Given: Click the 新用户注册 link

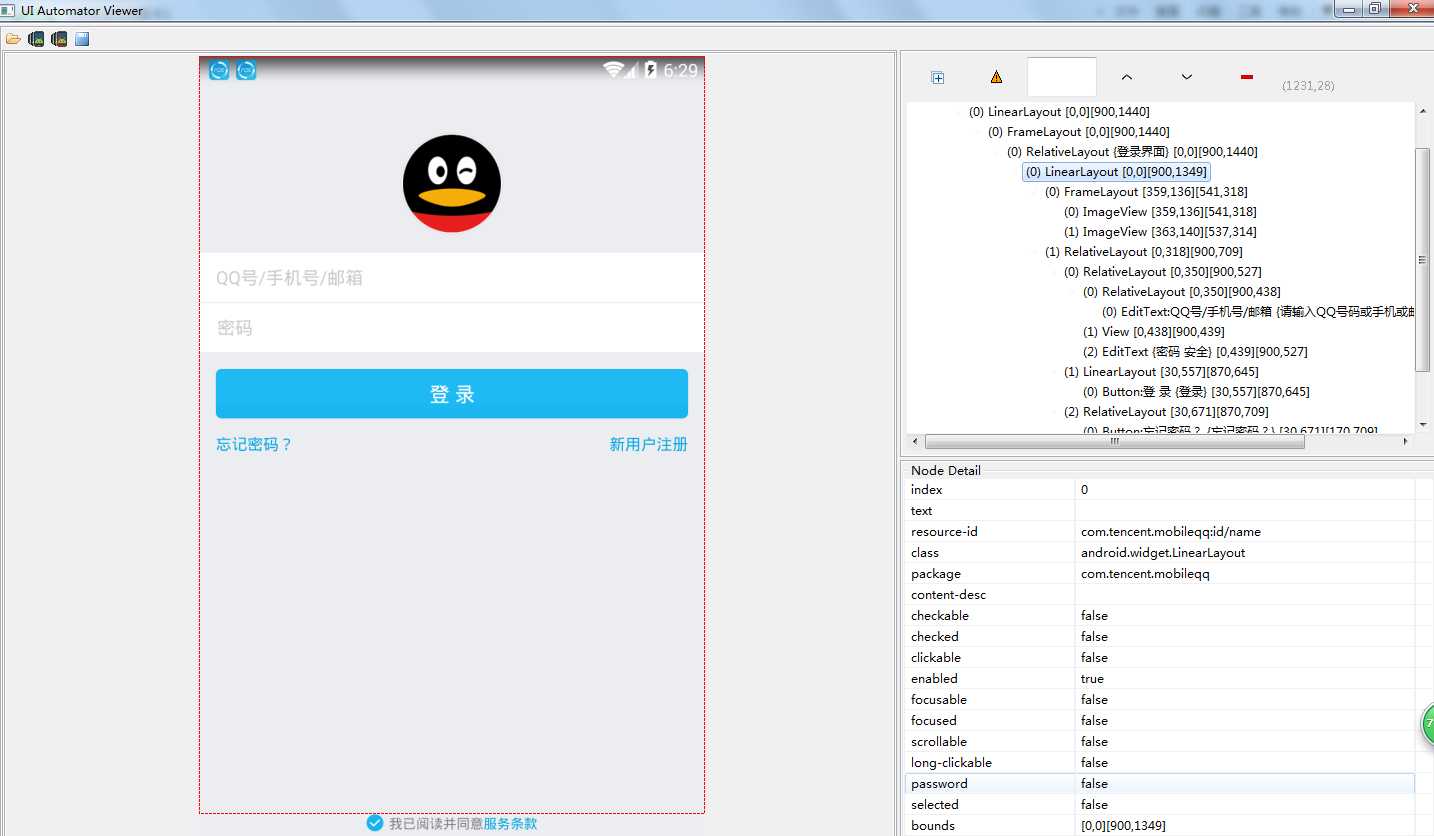Looking at the screenshot, I should click(649, 444).
